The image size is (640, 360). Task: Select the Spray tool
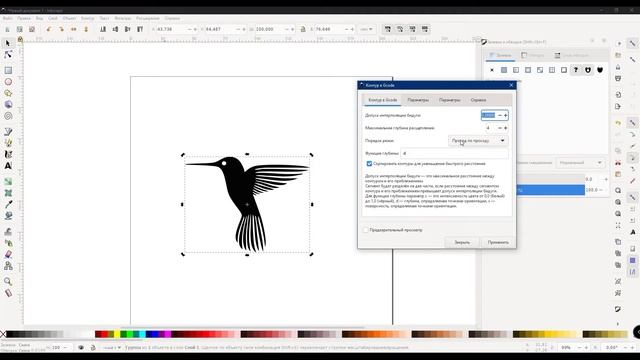pos(8,243)
